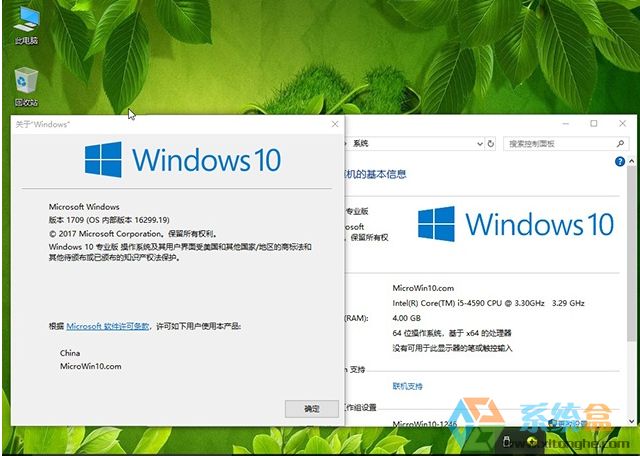Close the About Windows dialog
Viewport: 640px width, 456px height.
pyautogui.click(x=335, y=124)
